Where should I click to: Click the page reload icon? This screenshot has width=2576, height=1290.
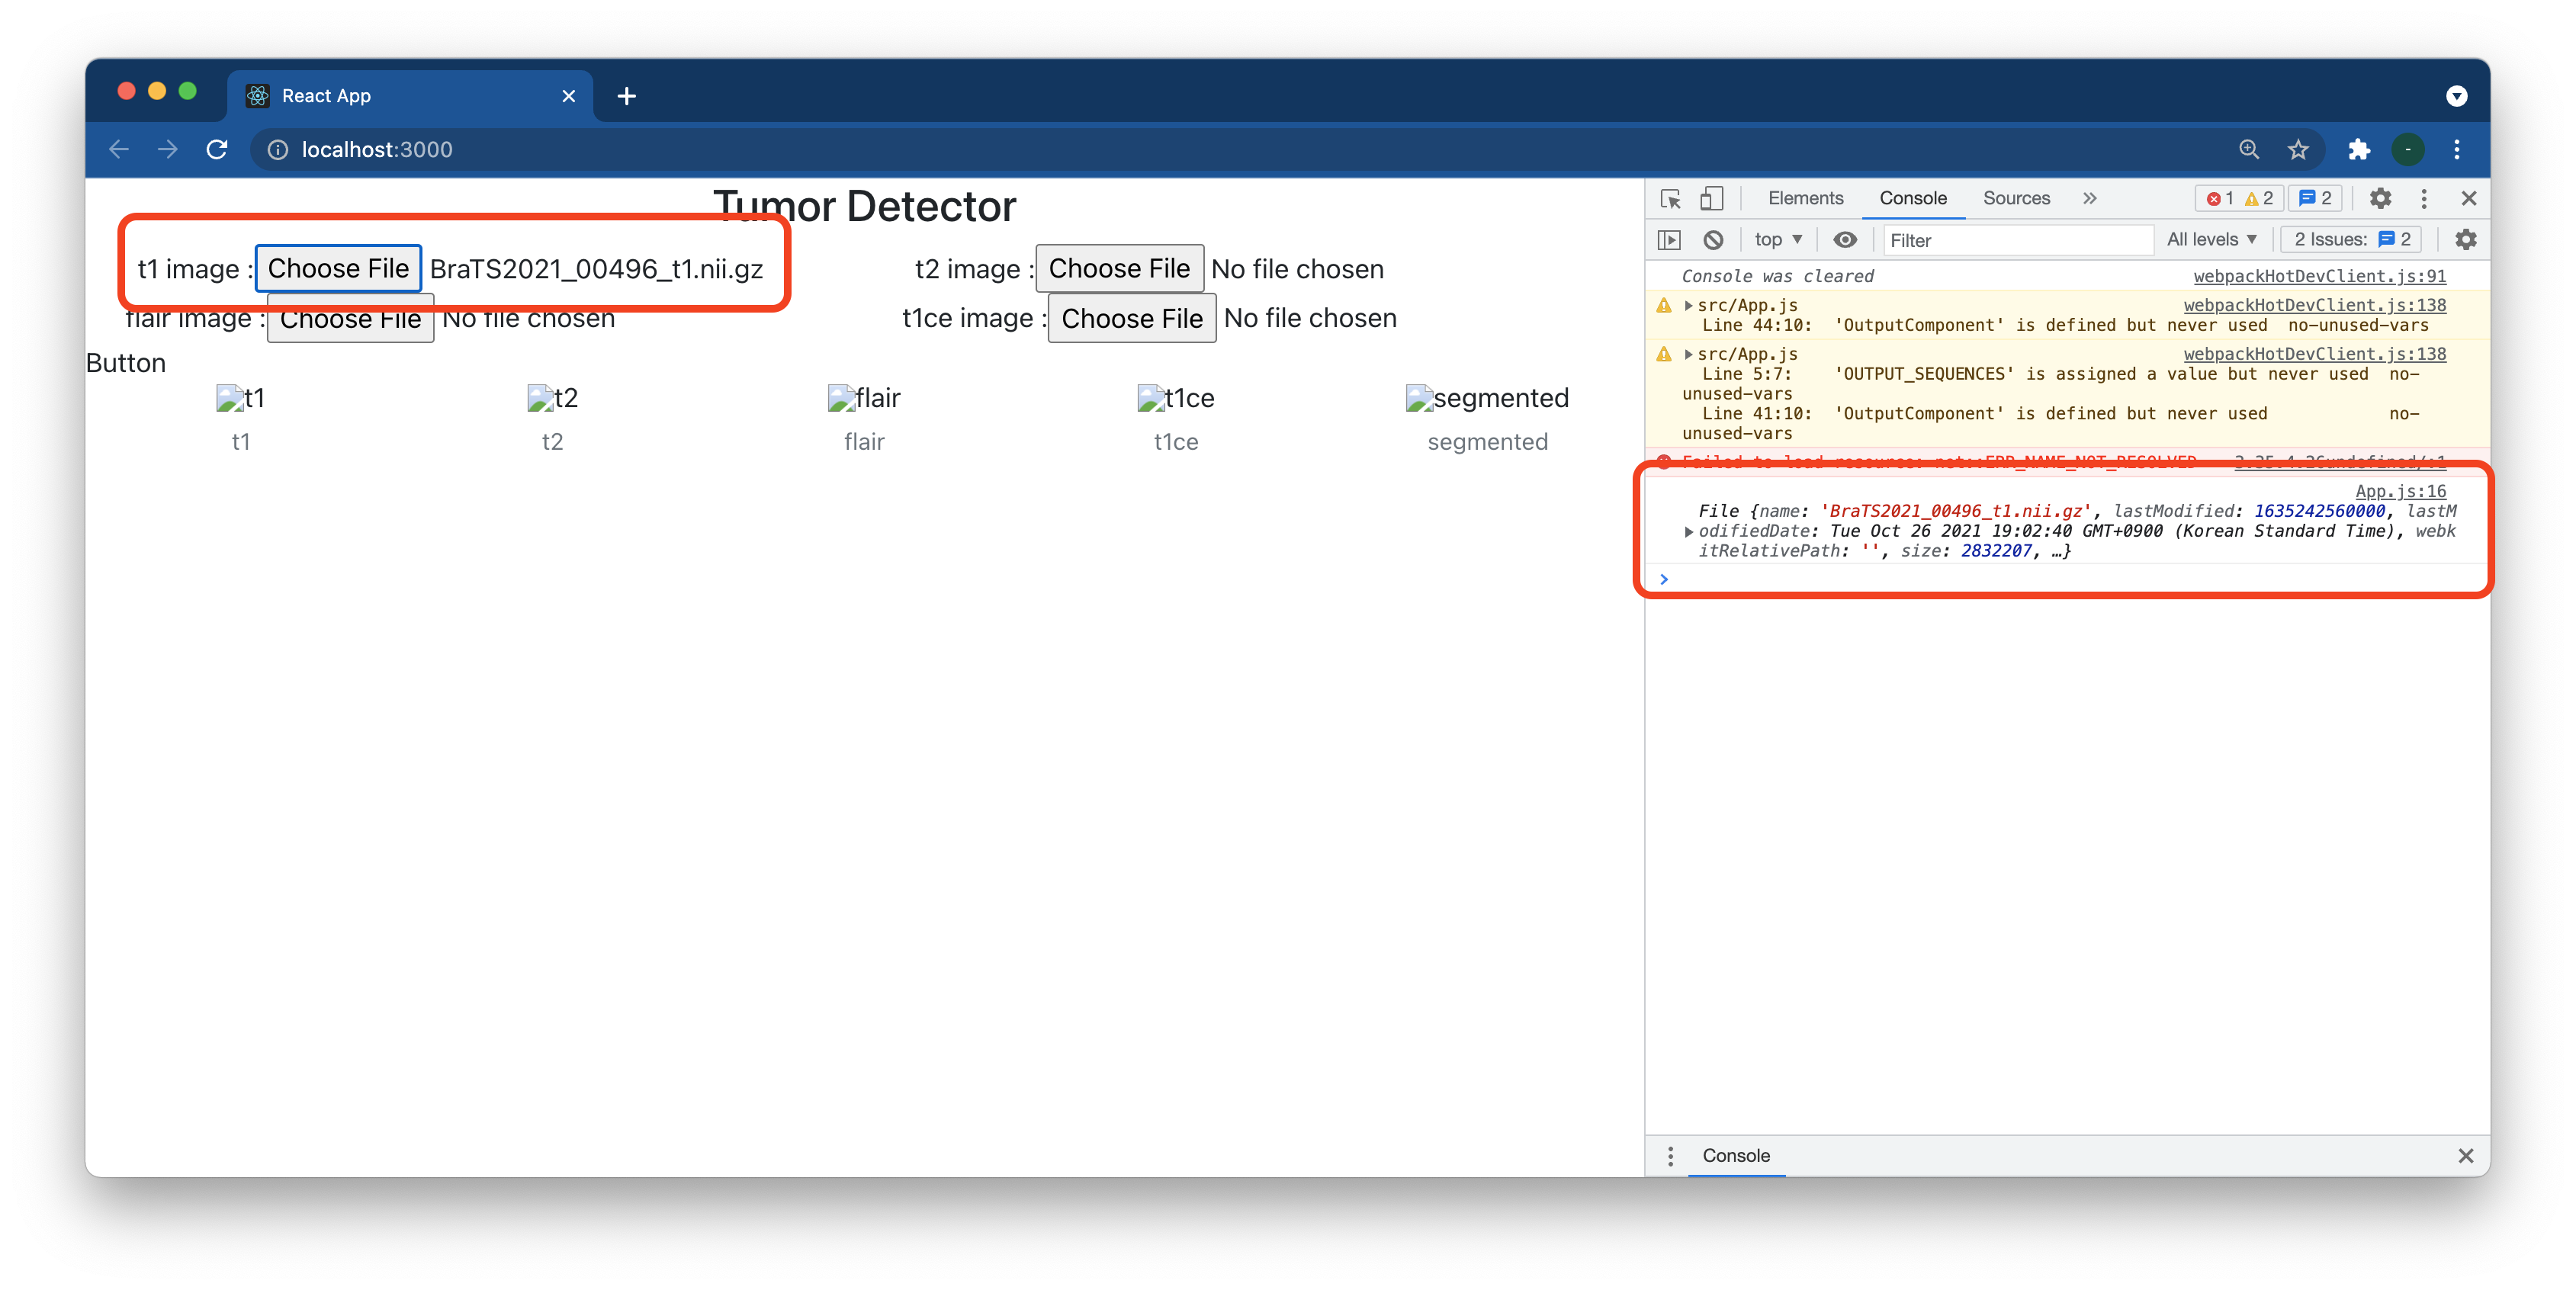pyautogui.click(x=217, y=150)
